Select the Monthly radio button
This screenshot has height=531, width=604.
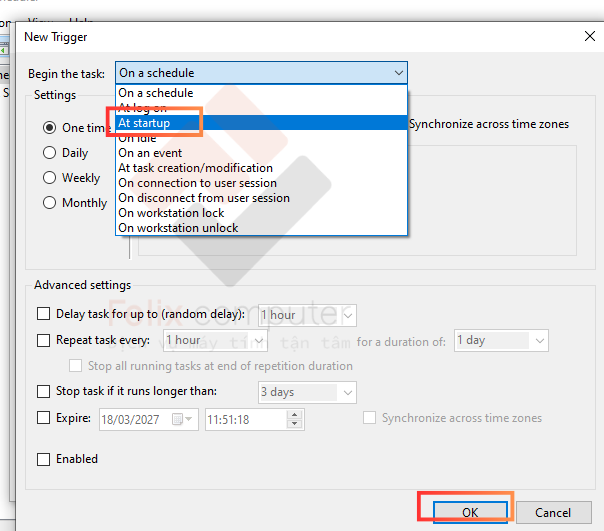(50, 203)
